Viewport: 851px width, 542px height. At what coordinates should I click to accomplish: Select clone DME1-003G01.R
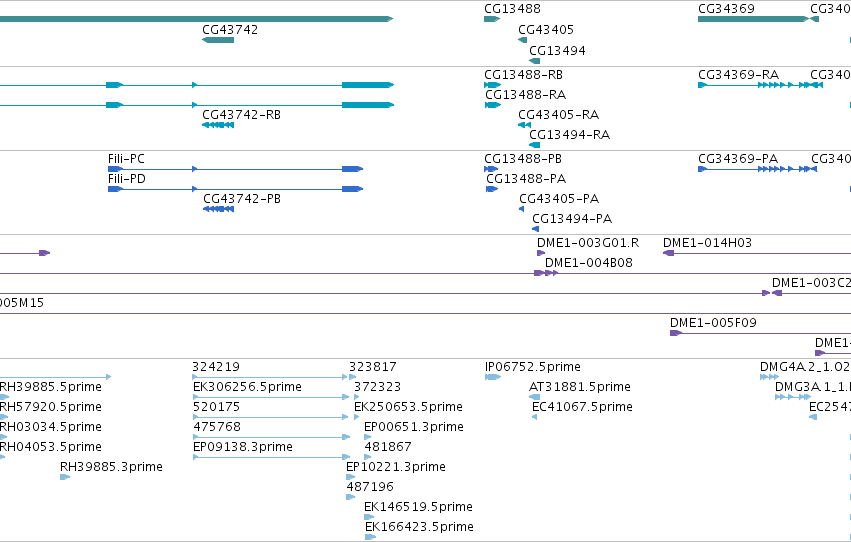click(x=541, y=253)
